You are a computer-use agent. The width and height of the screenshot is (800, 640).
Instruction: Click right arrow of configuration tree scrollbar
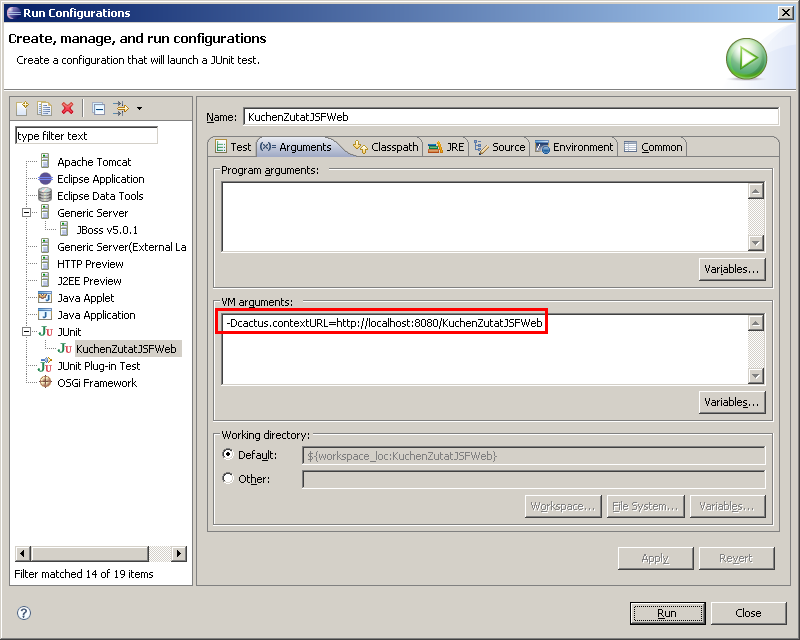[x=179, y=553]
